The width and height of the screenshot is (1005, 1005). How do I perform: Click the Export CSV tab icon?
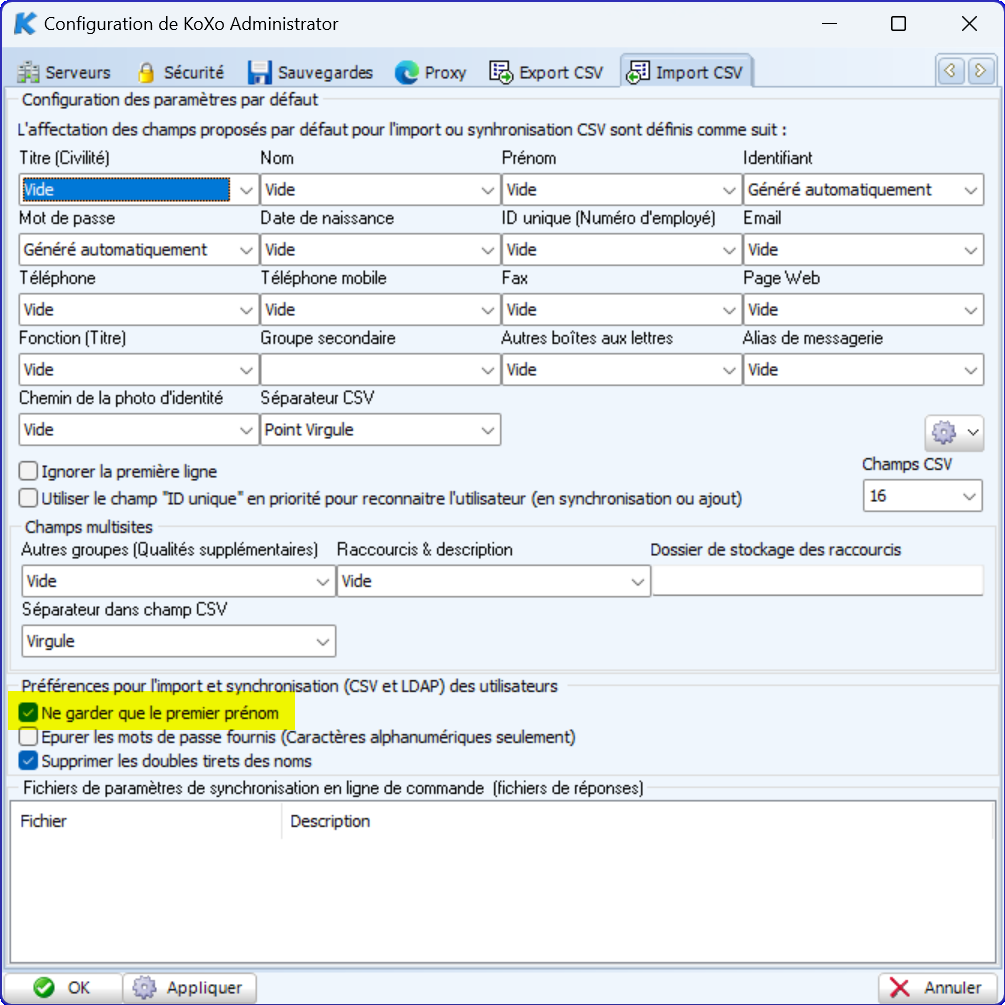tap(501, 73)
